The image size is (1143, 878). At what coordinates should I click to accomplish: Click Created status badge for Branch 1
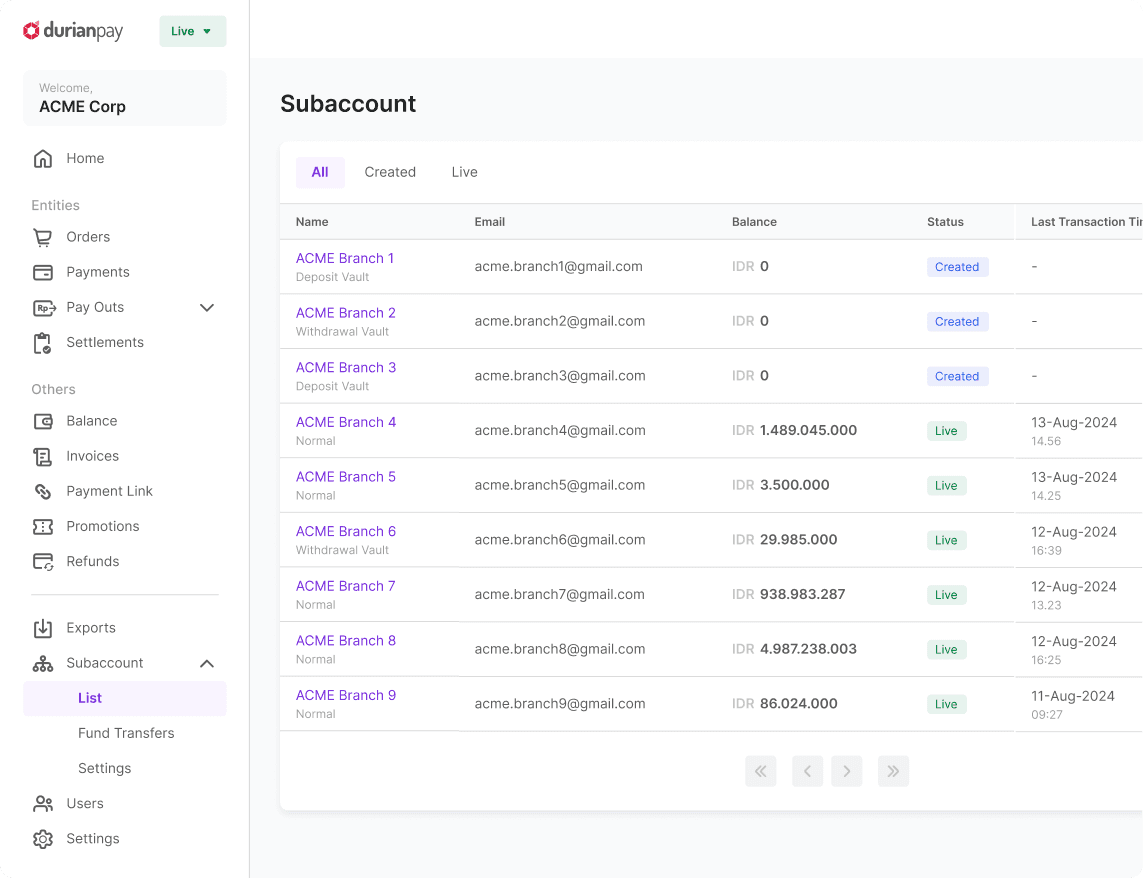point(957,267)
